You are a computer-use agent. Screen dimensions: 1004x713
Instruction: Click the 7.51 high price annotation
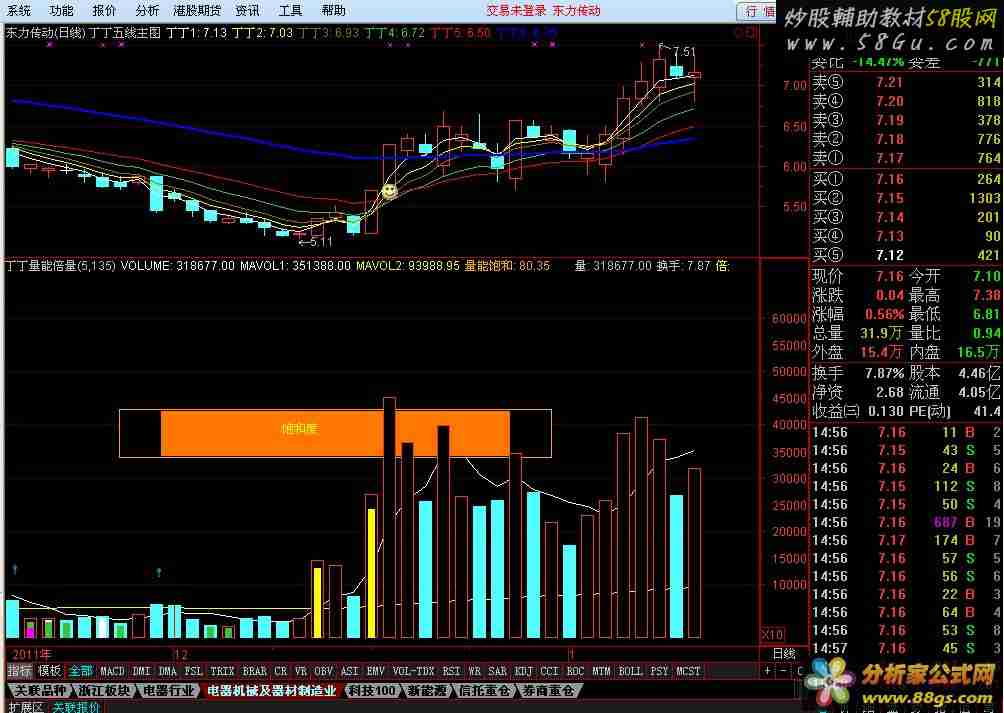tap(684, 52)
